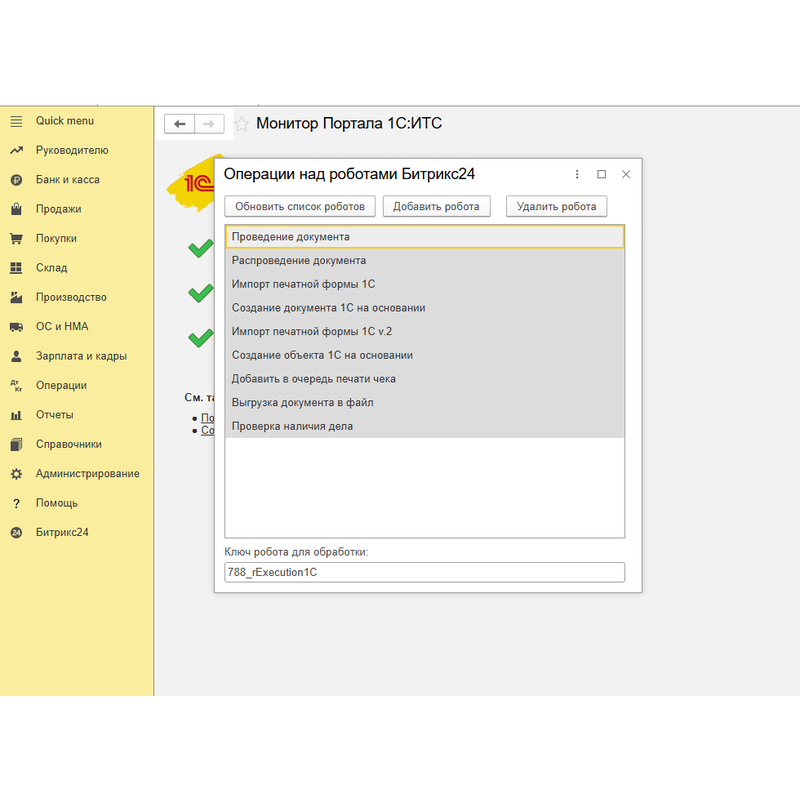Click the Зарплата и кадры person icon
The image size is (800, 800).
coord(16,356)
